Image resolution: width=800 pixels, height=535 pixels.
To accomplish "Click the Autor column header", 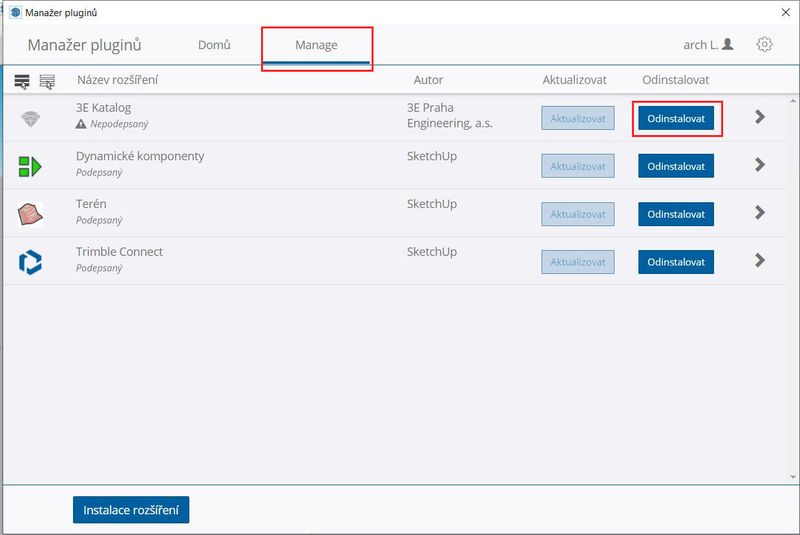I will click(428, 80).
